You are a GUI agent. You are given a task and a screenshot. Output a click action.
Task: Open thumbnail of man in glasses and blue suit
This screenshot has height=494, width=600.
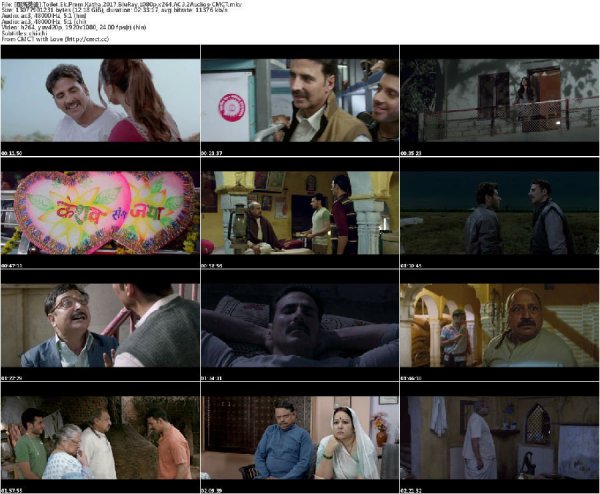coord(100,325)
